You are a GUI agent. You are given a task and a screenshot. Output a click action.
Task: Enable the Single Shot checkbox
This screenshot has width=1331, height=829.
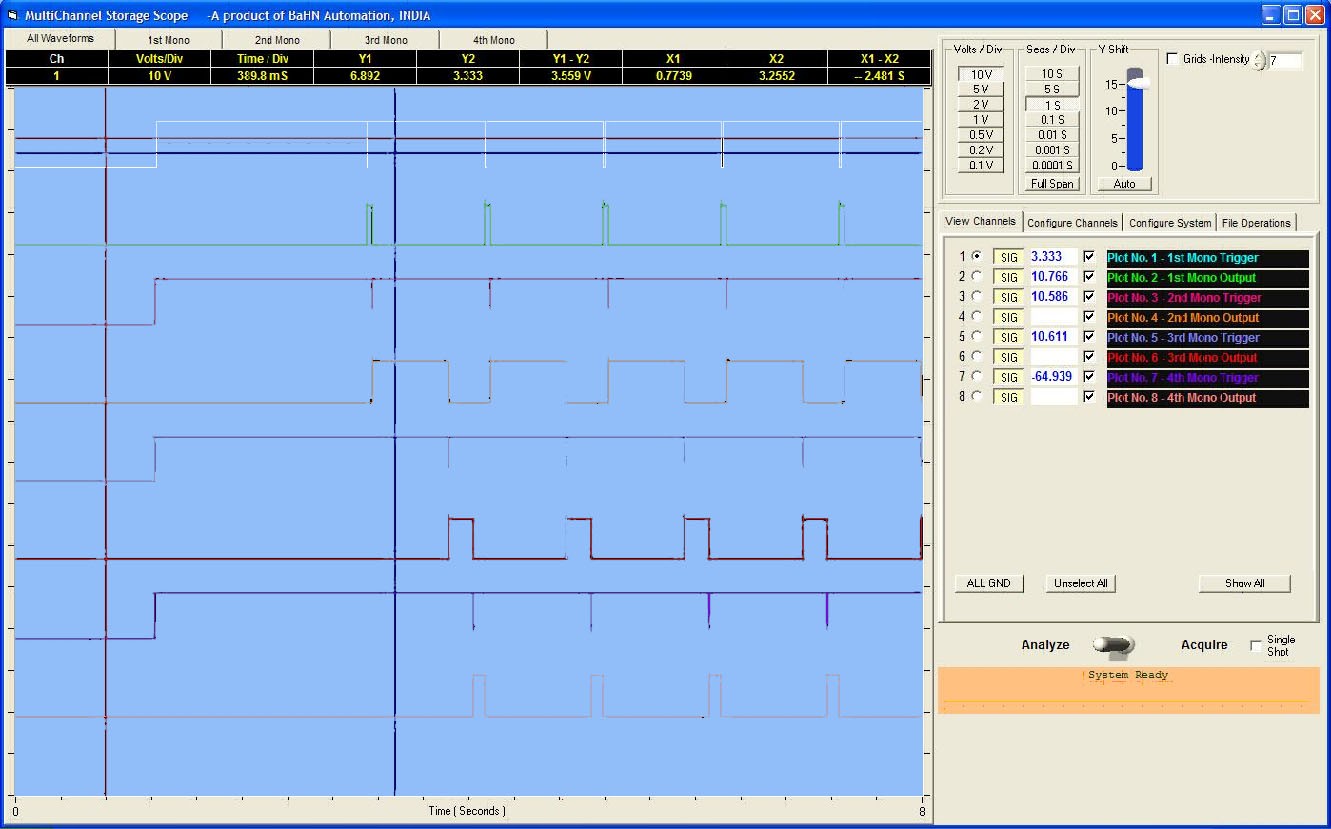pos(1256,646)
